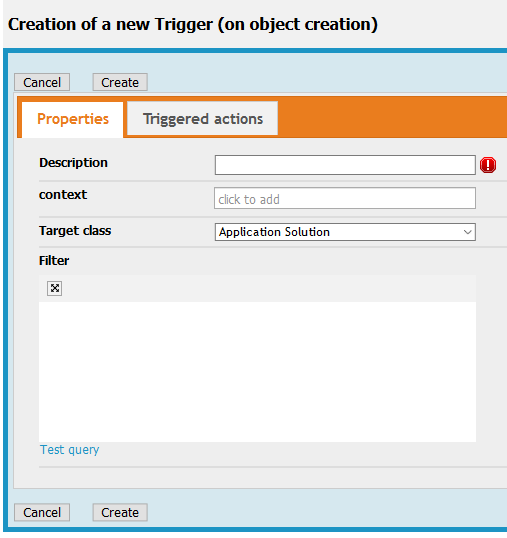507x538 pixels.
Task: Click the red mandatory-field warning icon
Action: click(488, 165)
